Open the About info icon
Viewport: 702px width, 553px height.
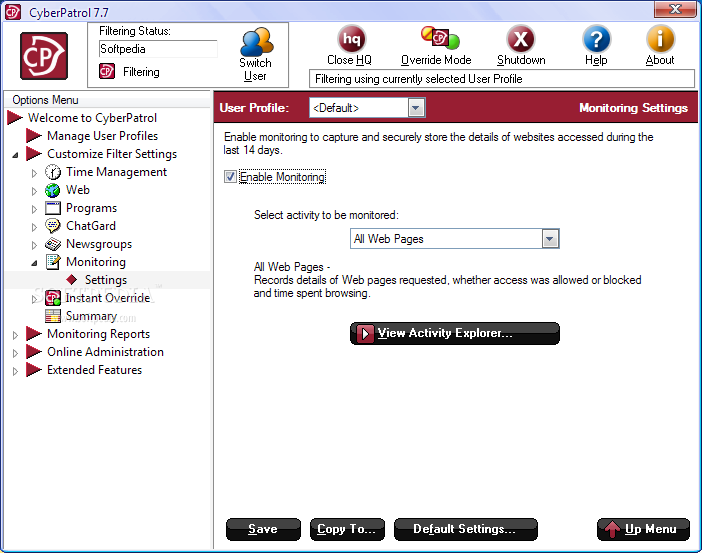(x=660, y=39)
